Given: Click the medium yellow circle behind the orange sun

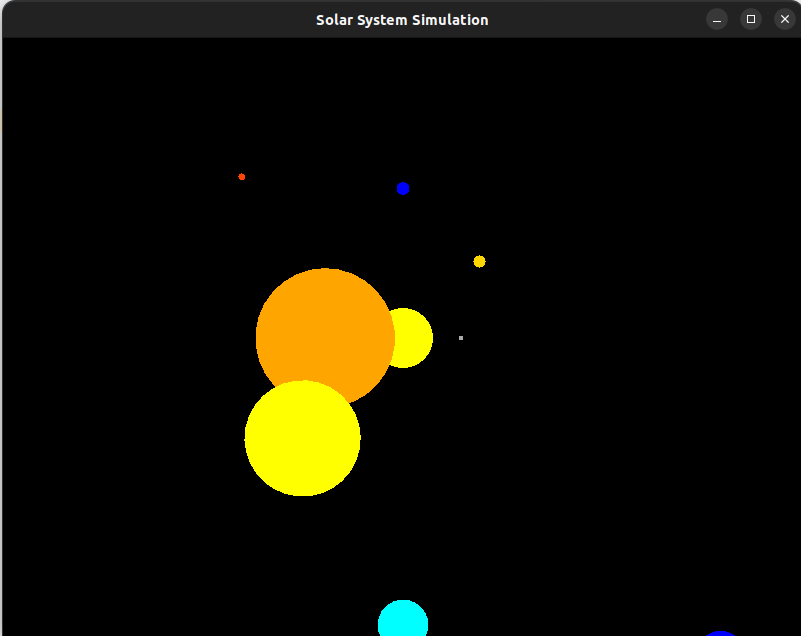Looking at the screenshot, I should [x=413, y=338].
